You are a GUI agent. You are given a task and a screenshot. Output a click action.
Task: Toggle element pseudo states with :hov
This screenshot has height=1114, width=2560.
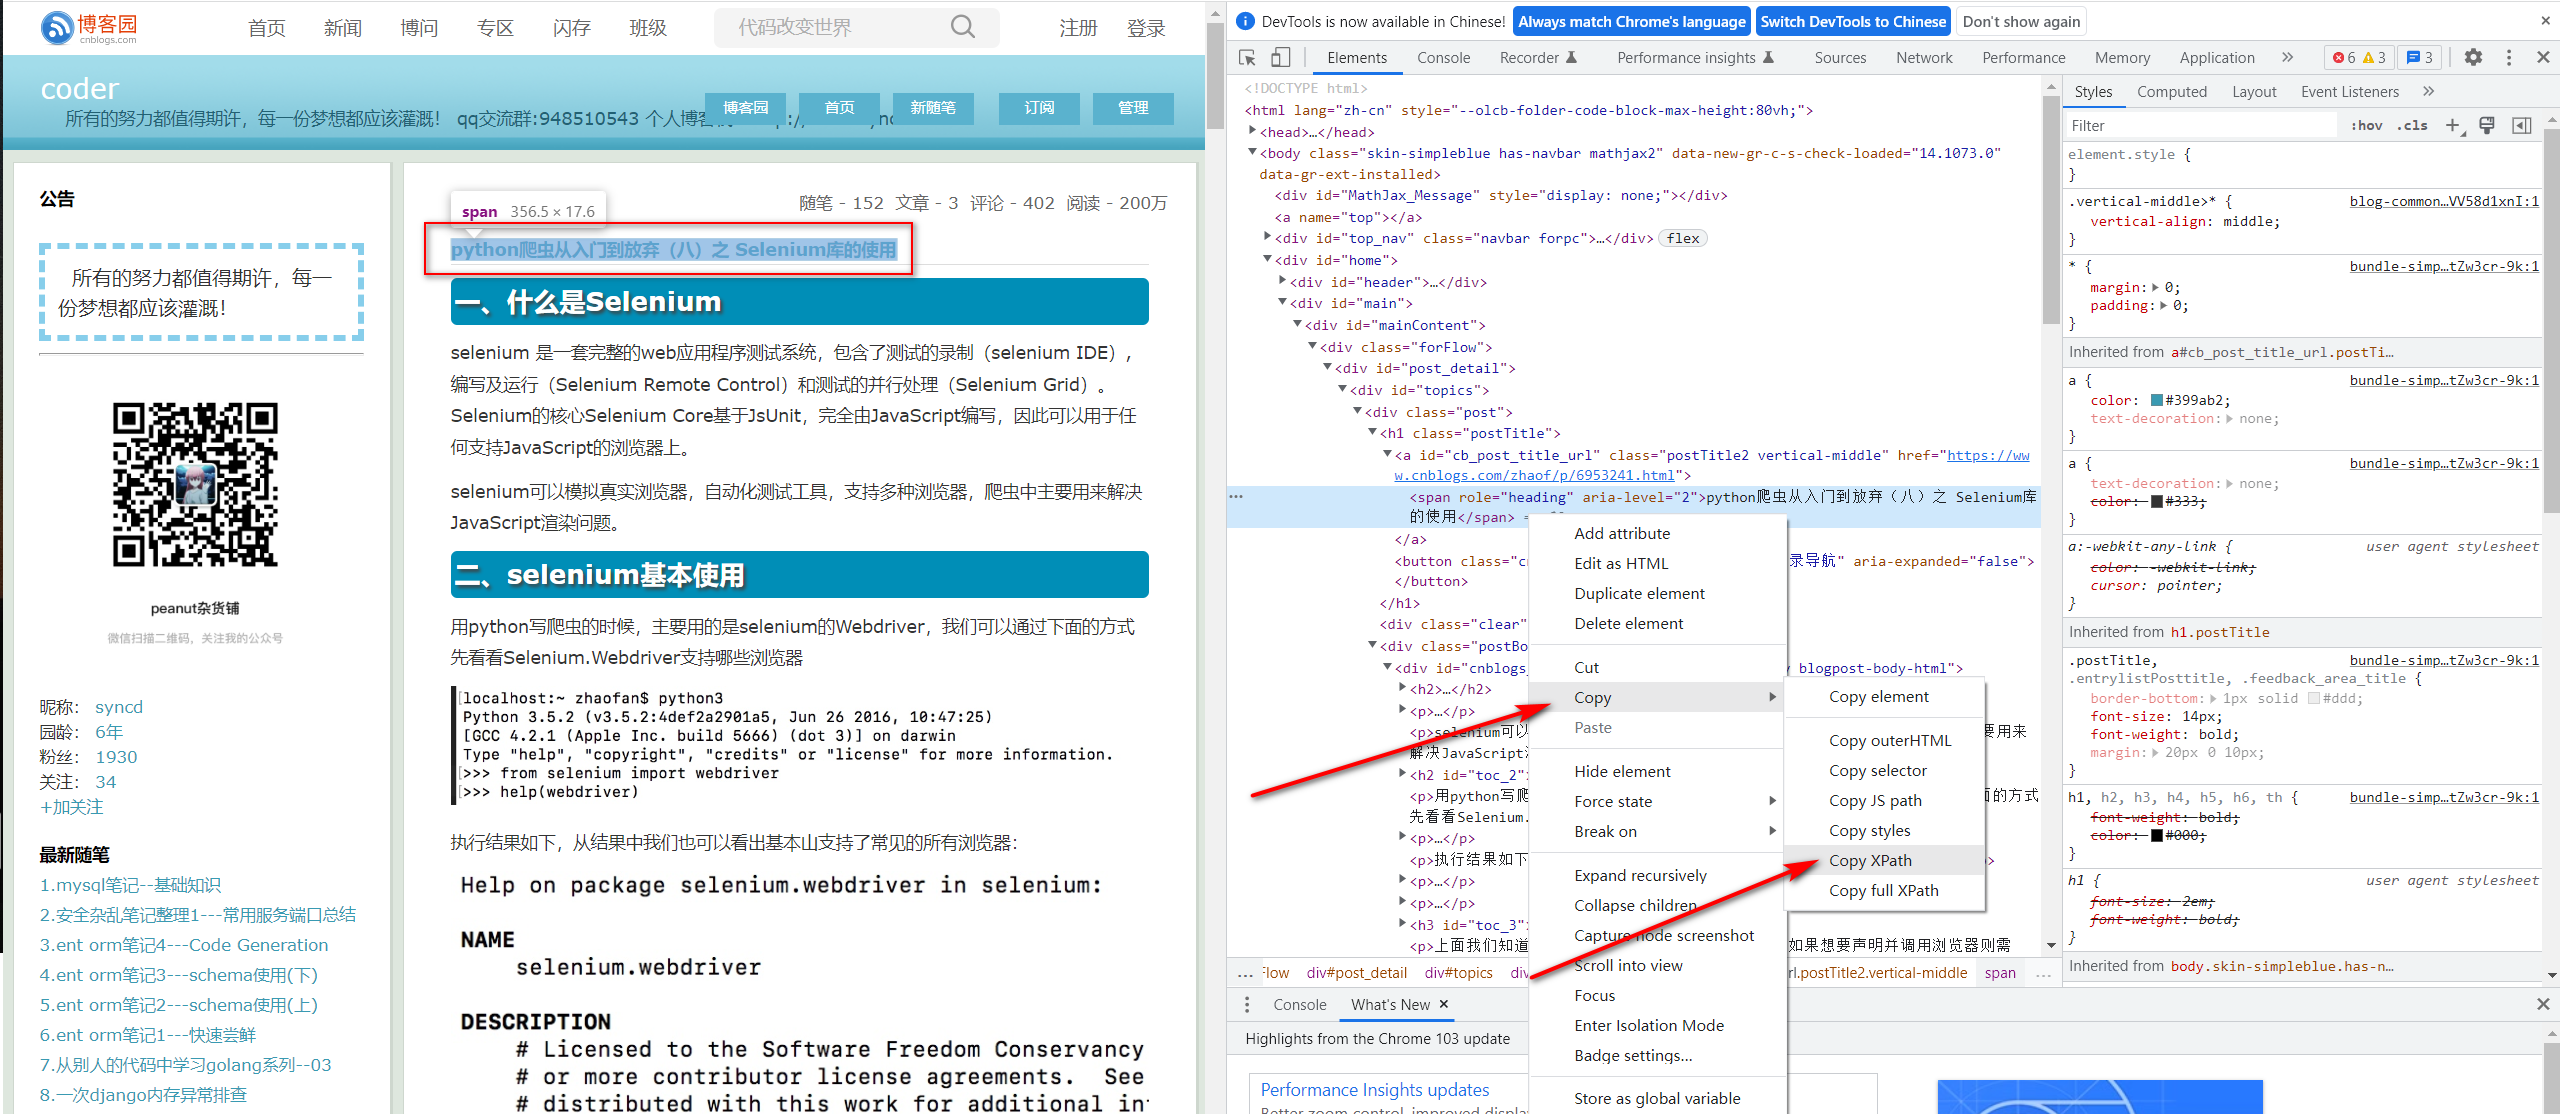2366,125
